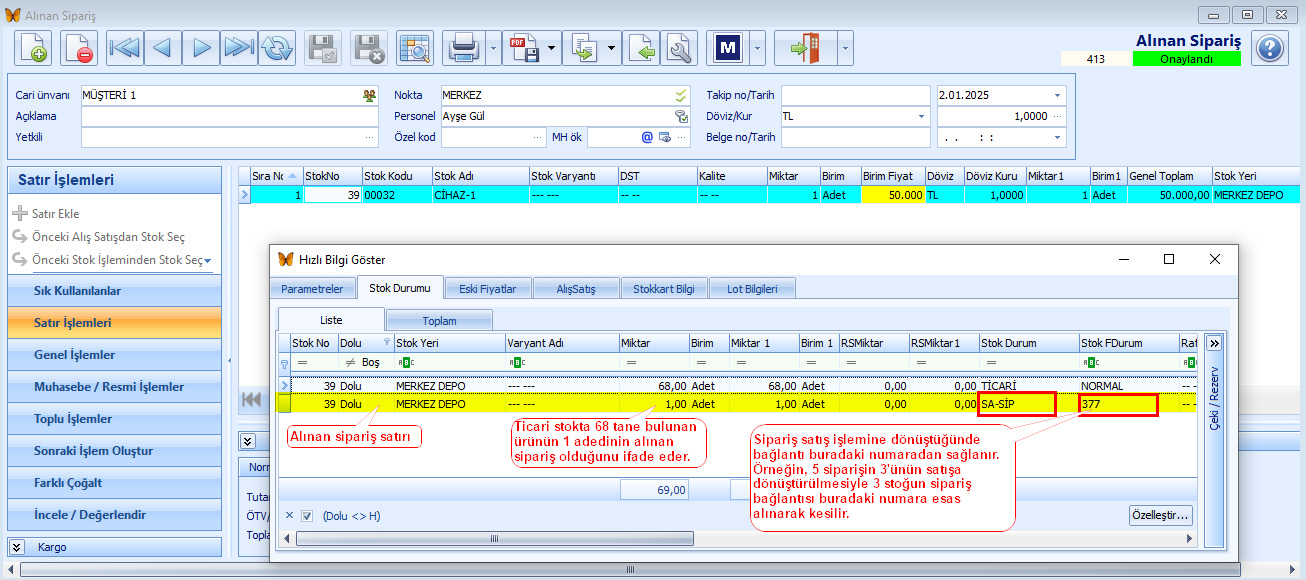Screen dimensions: 1306x580
Task: Toggle the (Dolu <> H) filter checkbox
Action: coord(307,516)
